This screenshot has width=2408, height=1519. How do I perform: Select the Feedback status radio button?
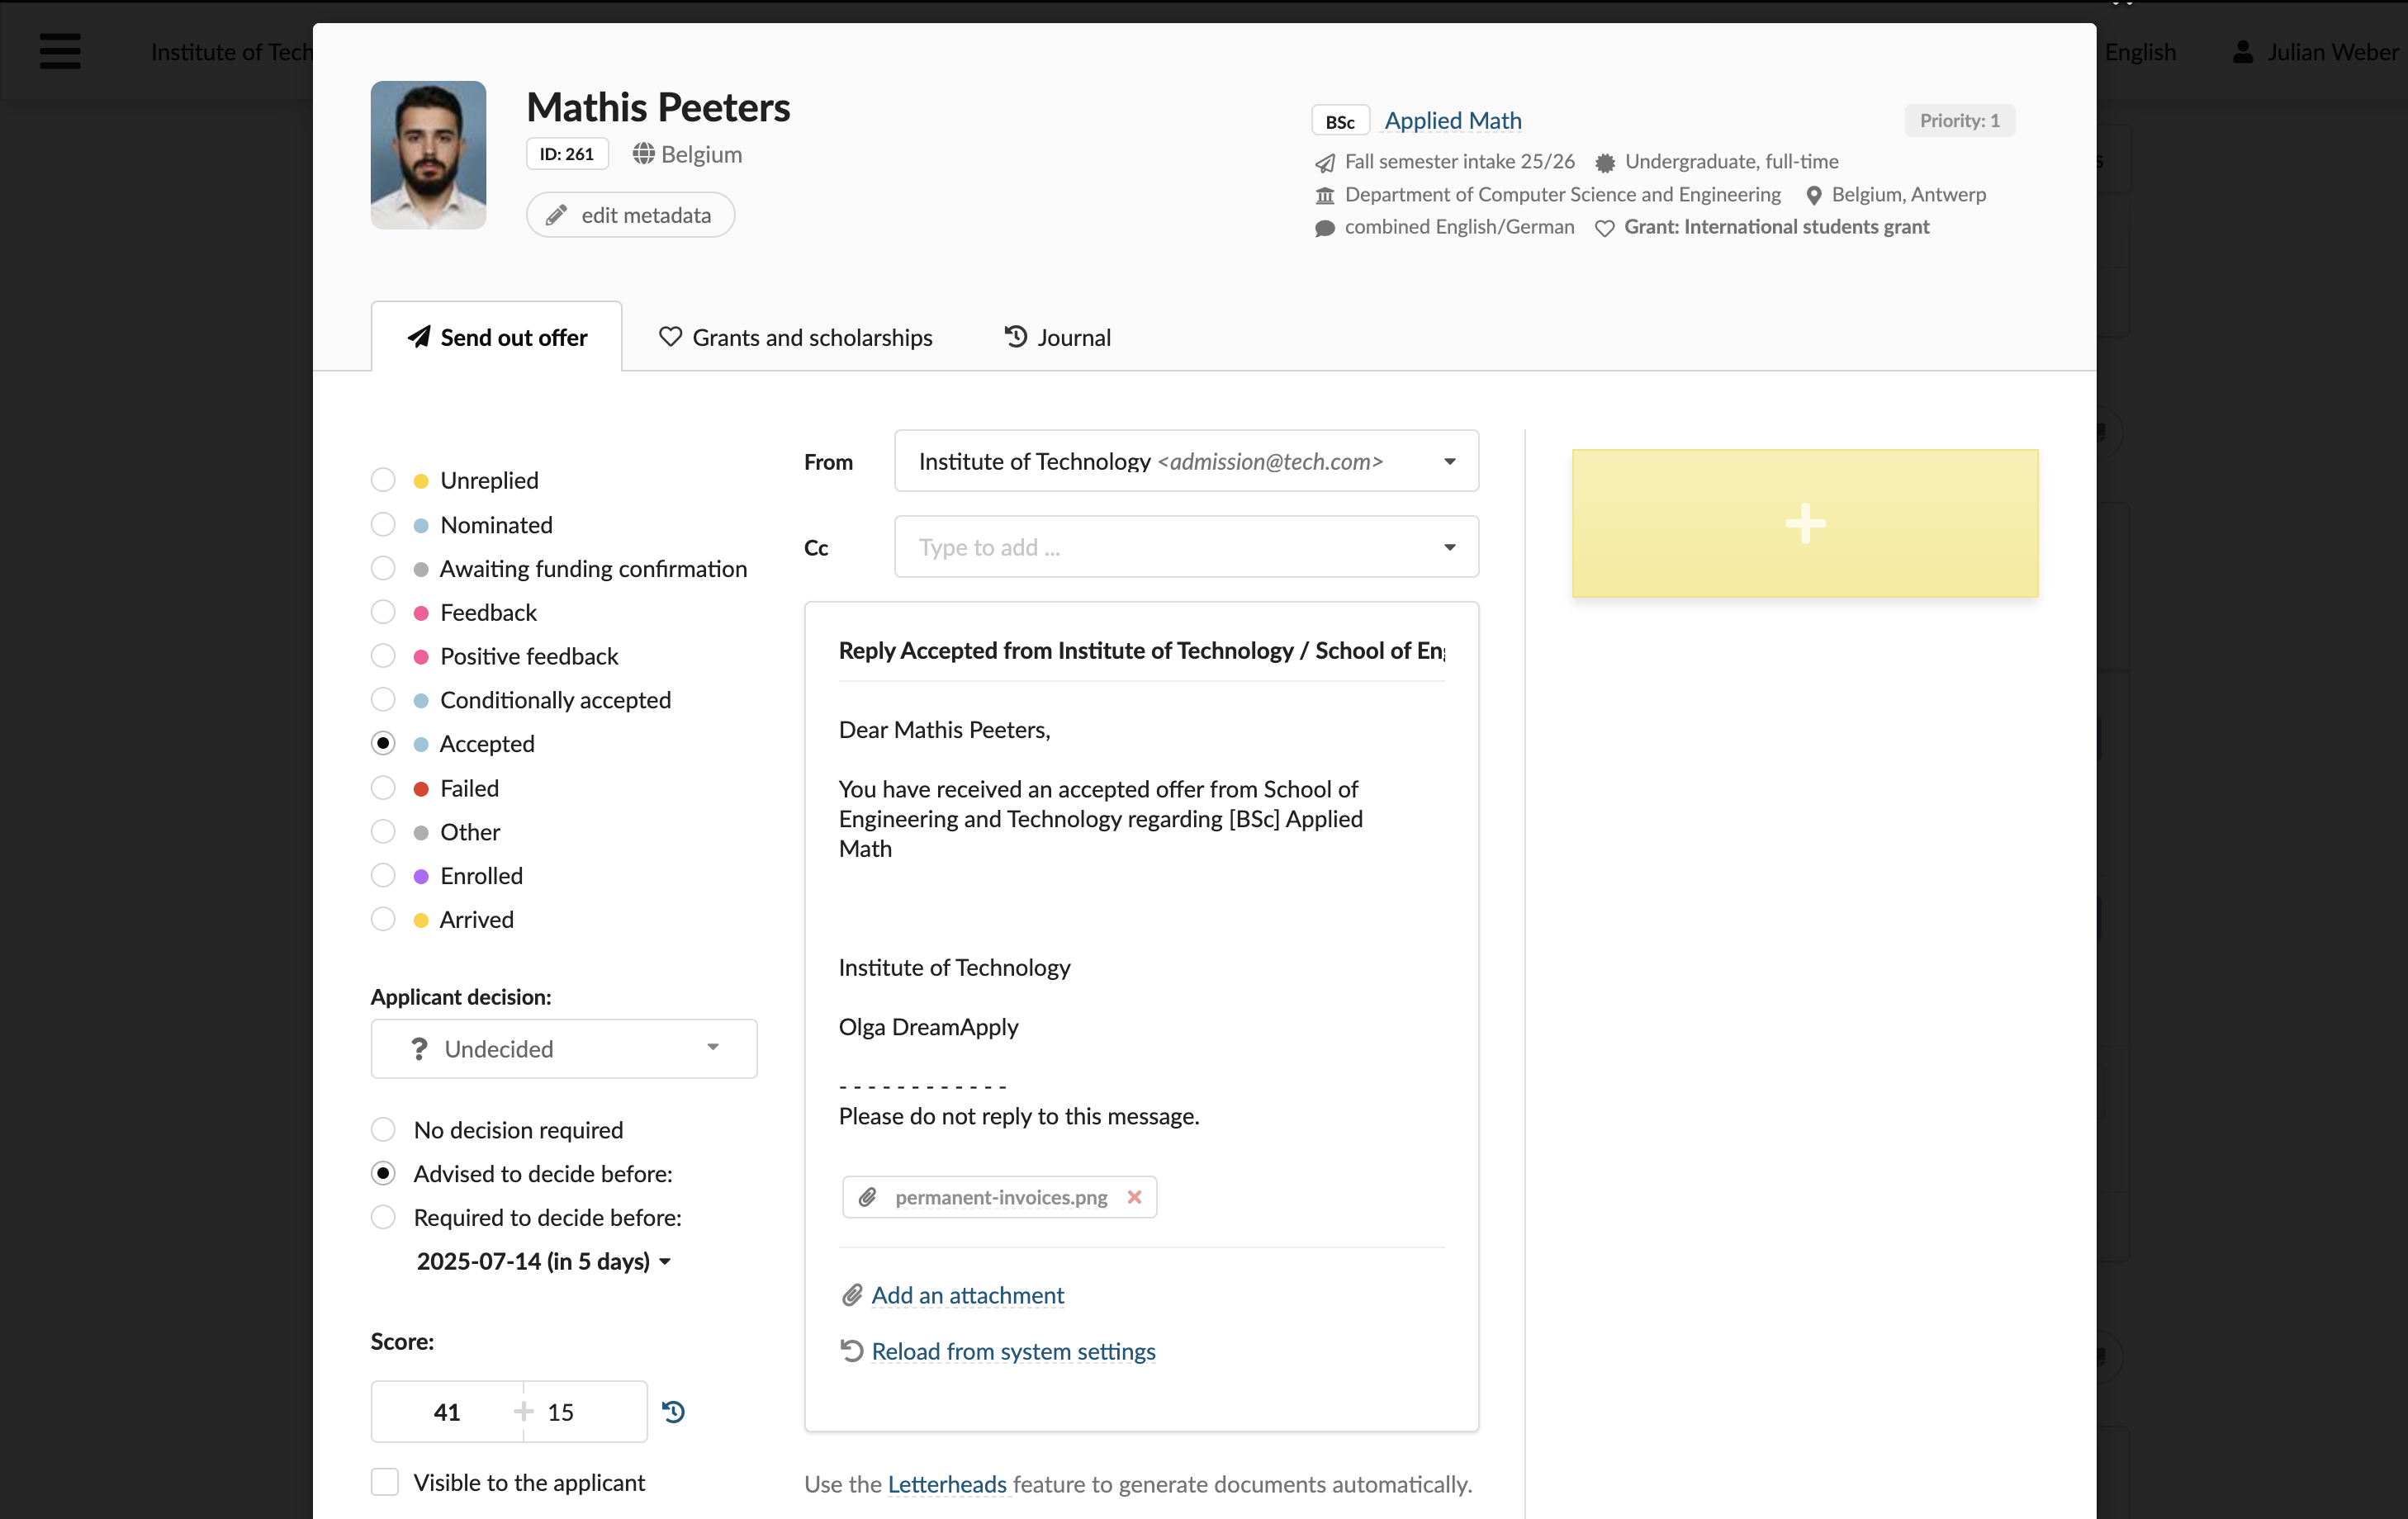tap(383, 612)
